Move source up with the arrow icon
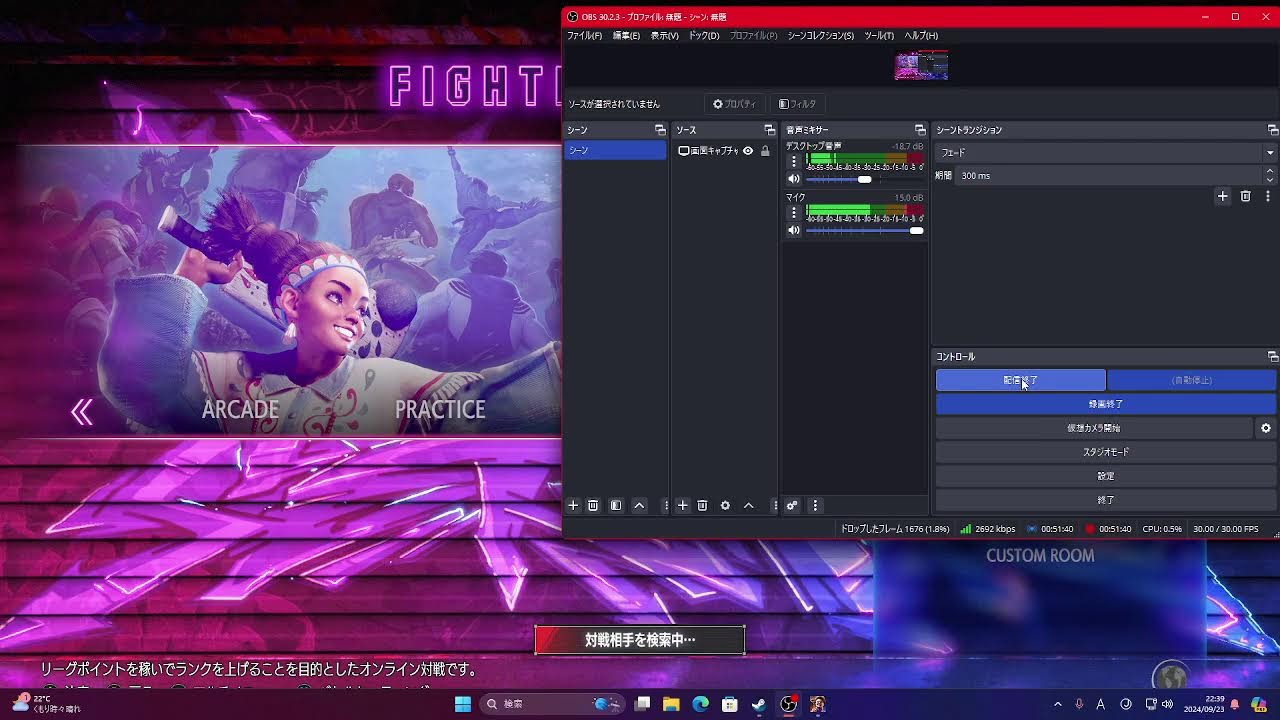The image size is (1280, 720). (x=748, y=506)
